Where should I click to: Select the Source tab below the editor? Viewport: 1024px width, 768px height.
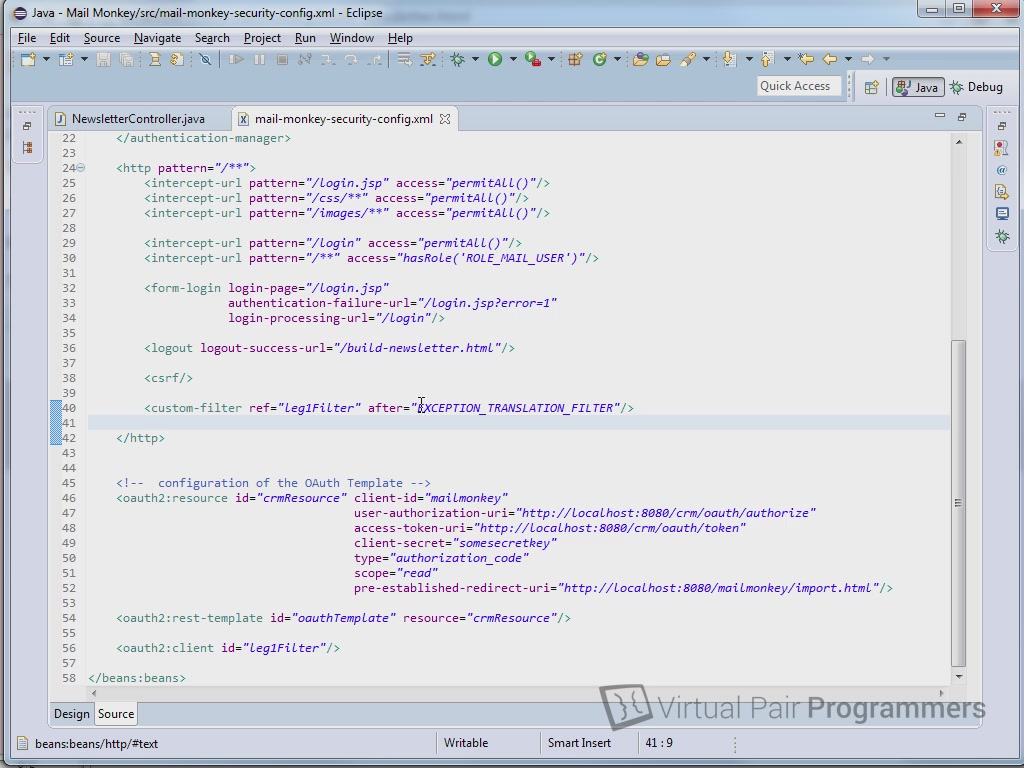(116, 714)
